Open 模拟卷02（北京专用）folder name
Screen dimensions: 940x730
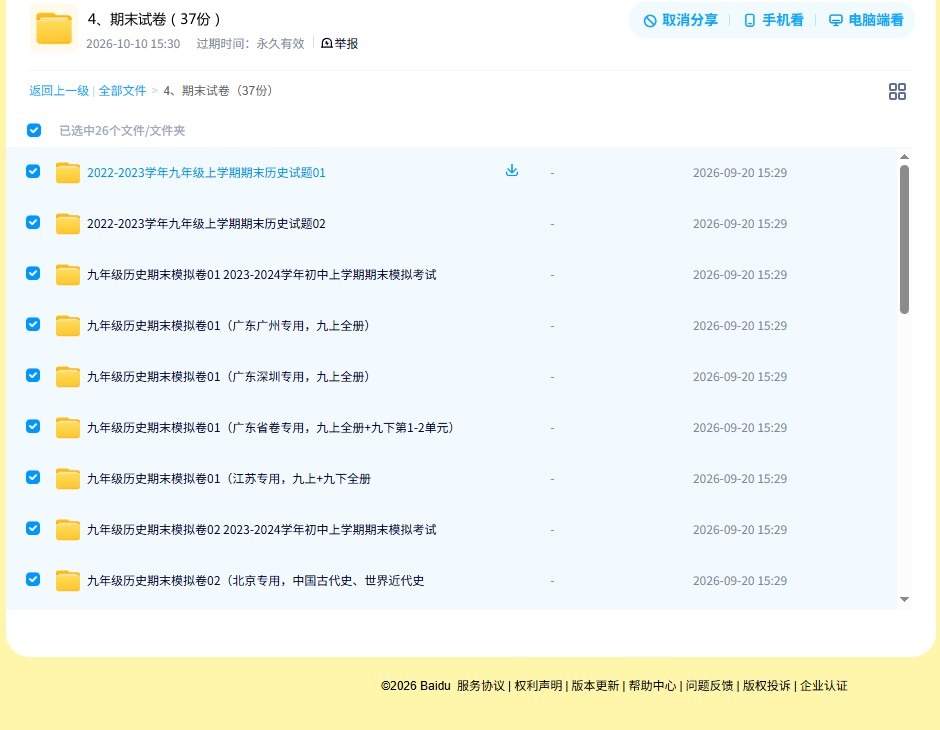tap(256, 580)
